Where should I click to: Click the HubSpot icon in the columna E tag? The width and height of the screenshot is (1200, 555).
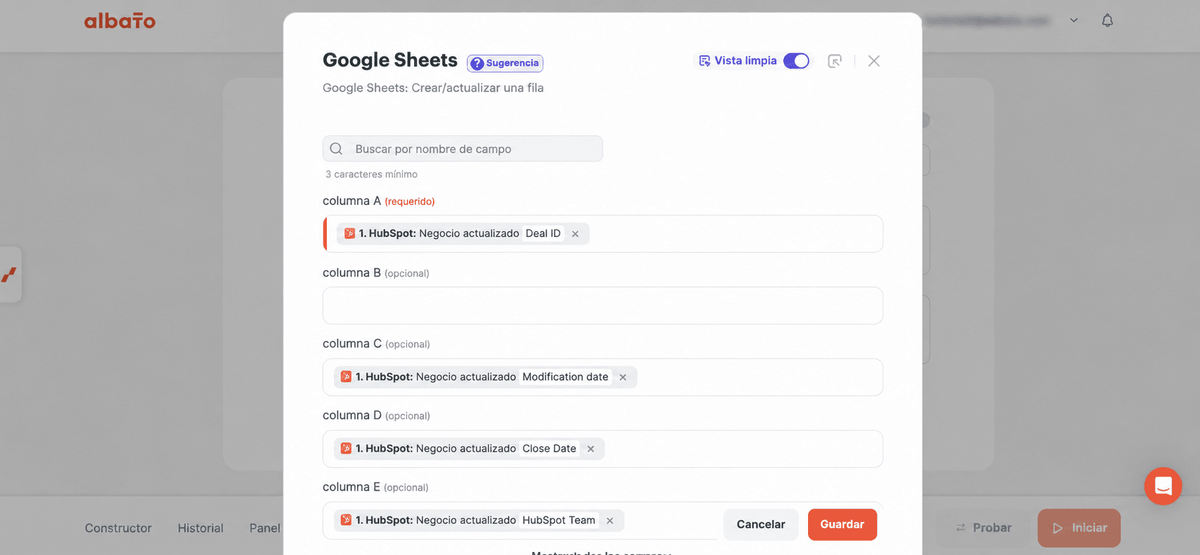346,520
